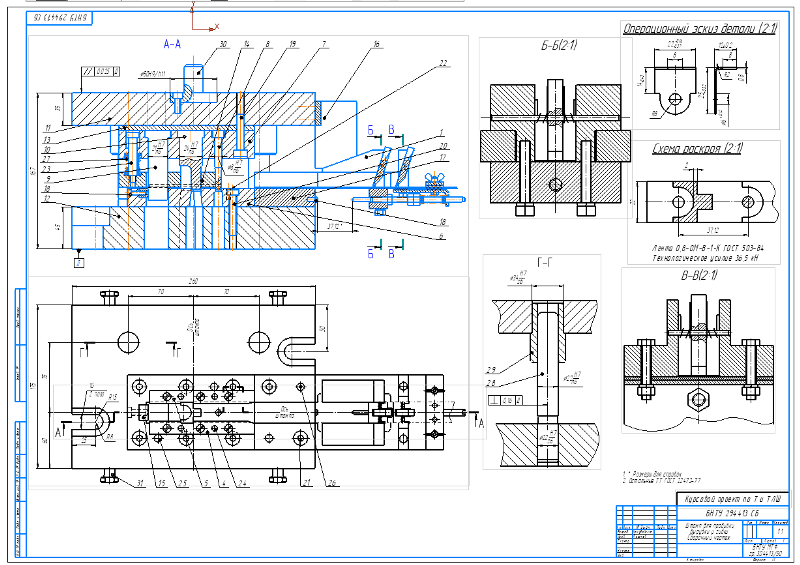The width and height of the screenshot is (800, 565).
Task: Click the "R8" radius dimension in plan view
Action: 109,436
